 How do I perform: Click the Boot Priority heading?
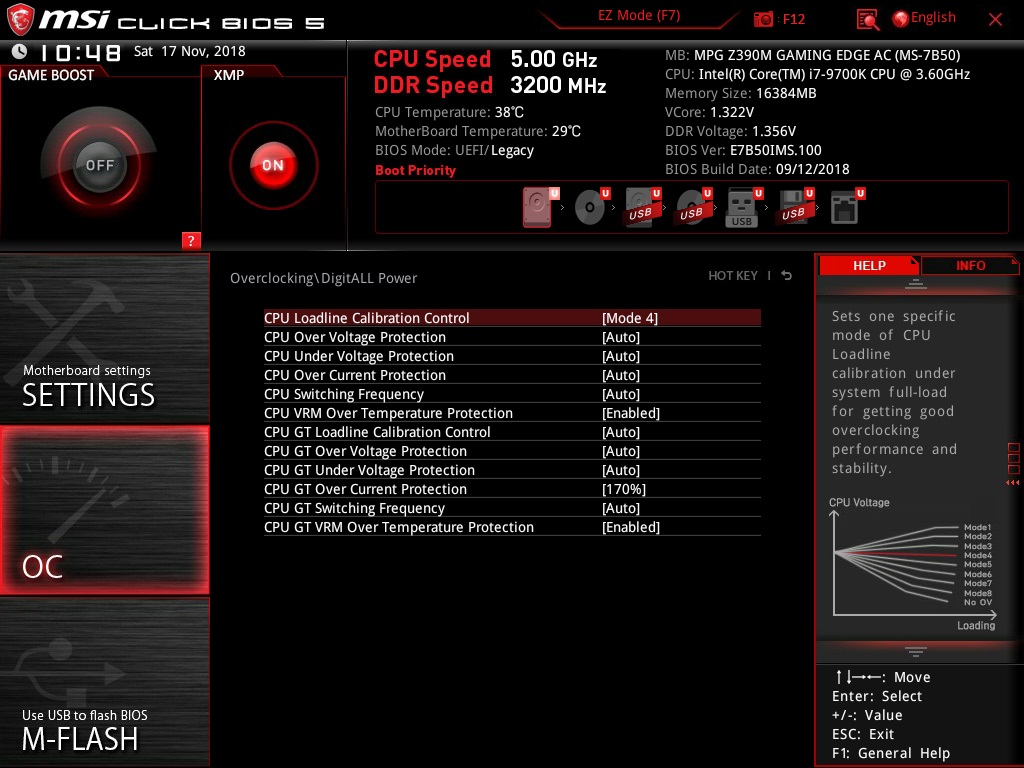pyautogui.click(x=415, y=170)
